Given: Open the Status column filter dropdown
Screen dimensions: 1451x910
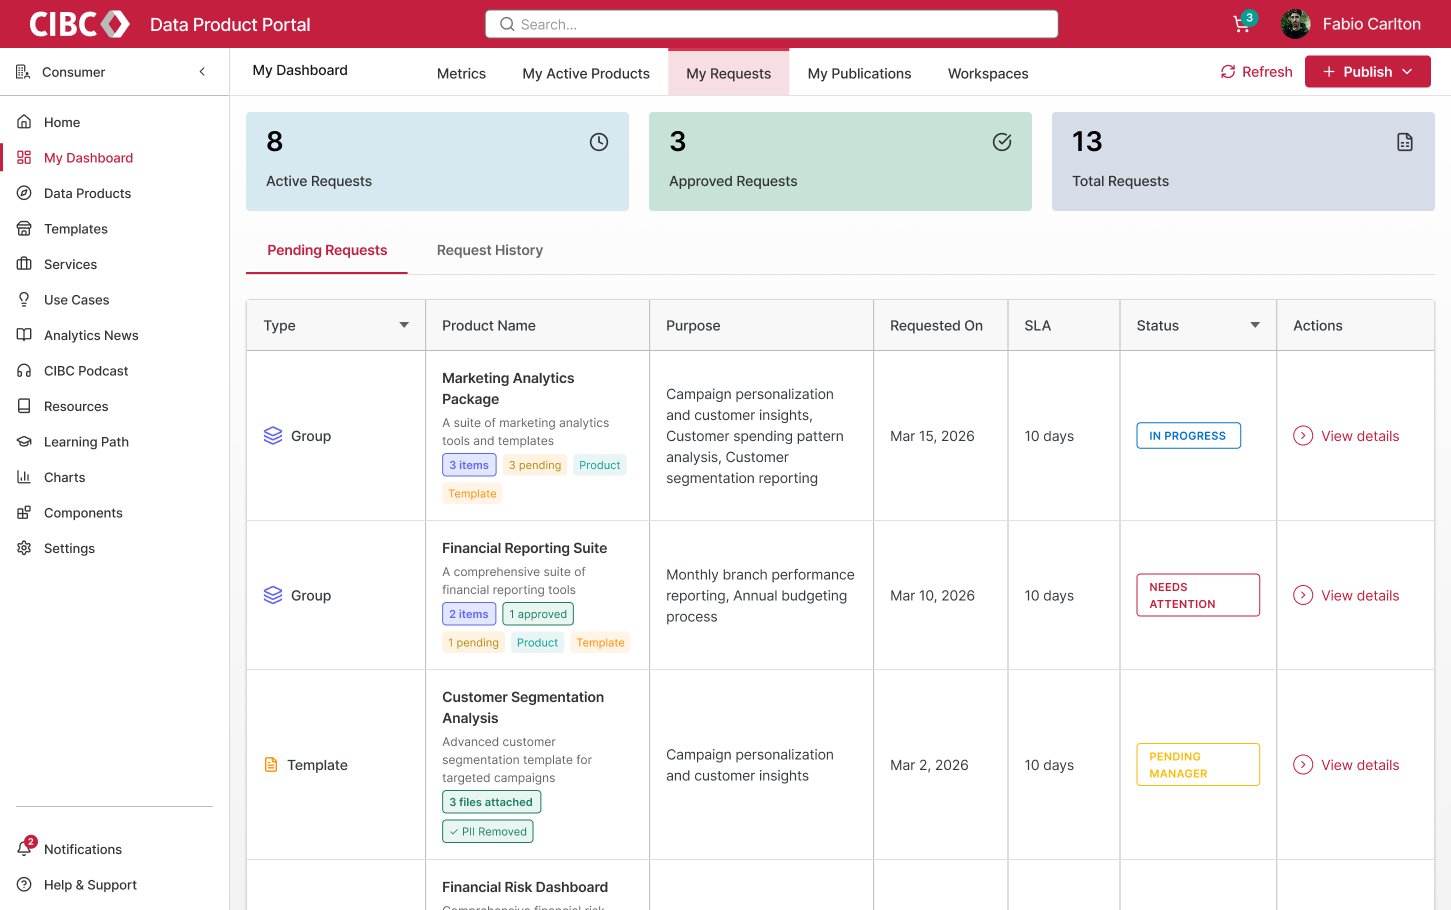Looking at the screenshot, I should (x=1255, y=325).
